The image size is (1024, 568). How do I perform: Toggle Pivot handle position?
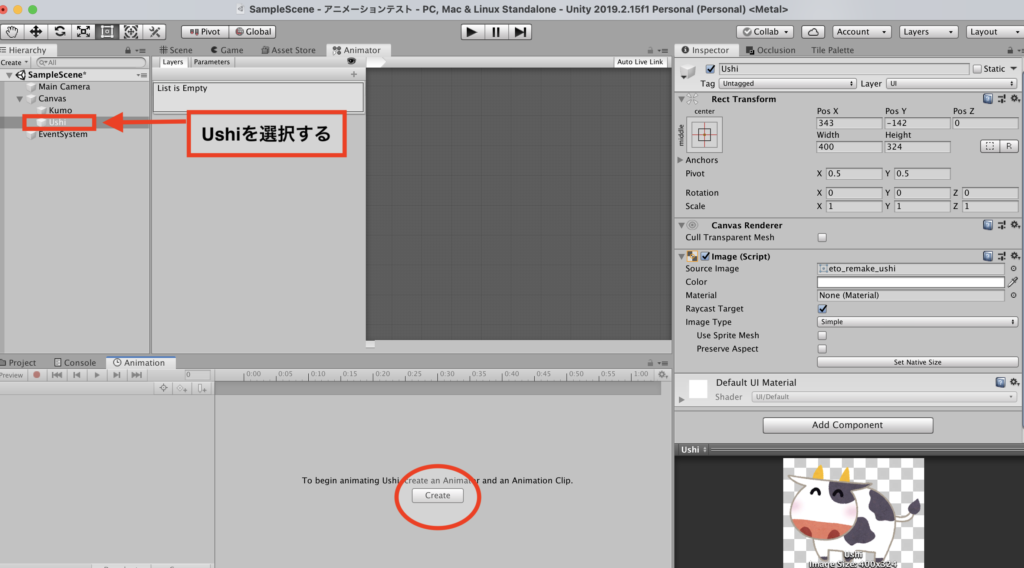(x=205, y=31)
